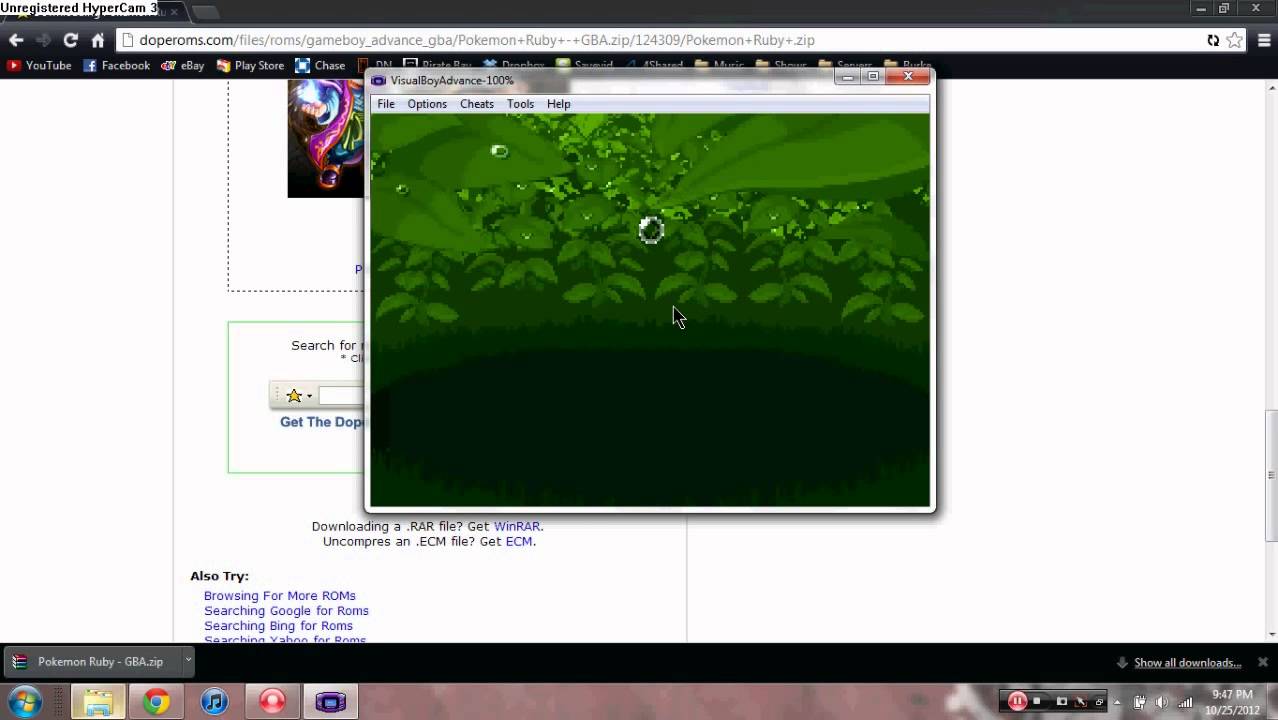The height and width of the screenshot is (720, 1278).
Task: Go back with Chrome's back arrow
Action: (16, 40)
